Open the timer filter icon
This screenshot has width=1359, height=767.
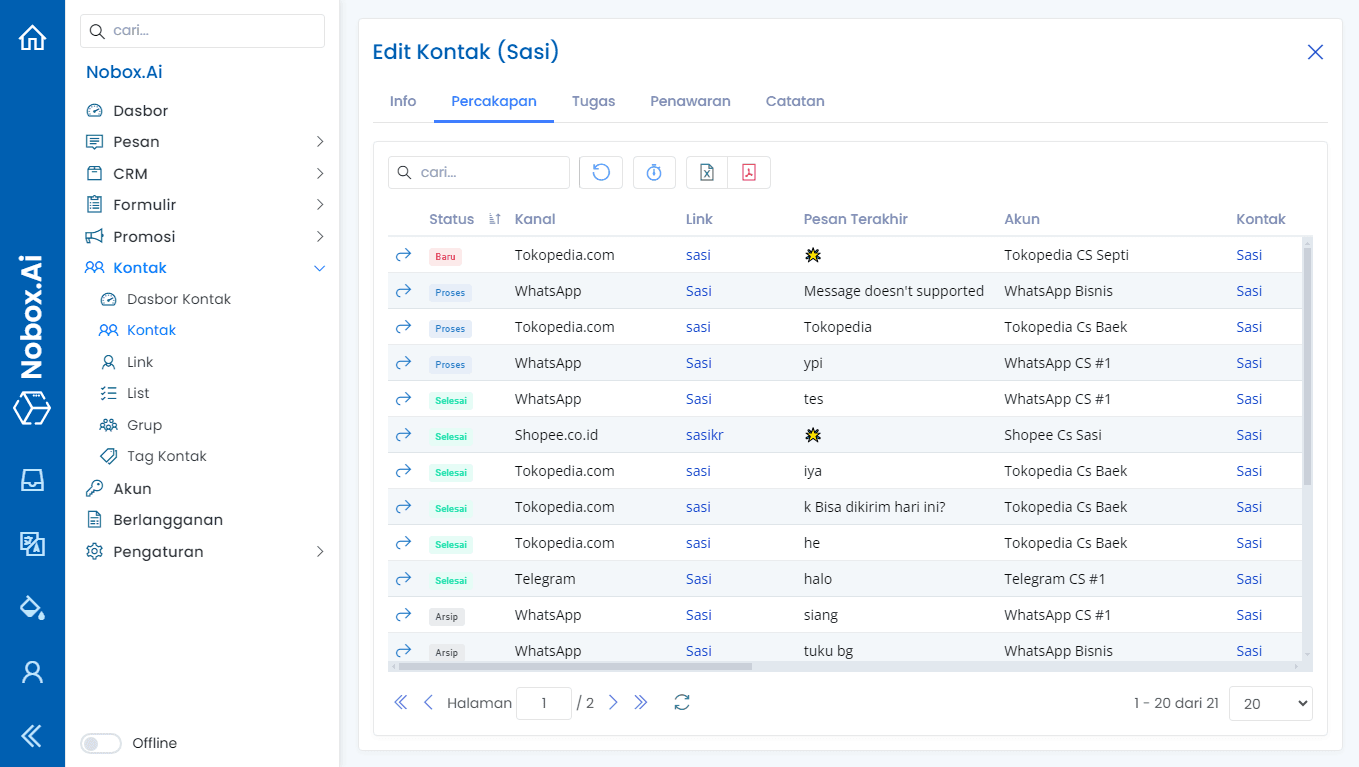point(654,172)
